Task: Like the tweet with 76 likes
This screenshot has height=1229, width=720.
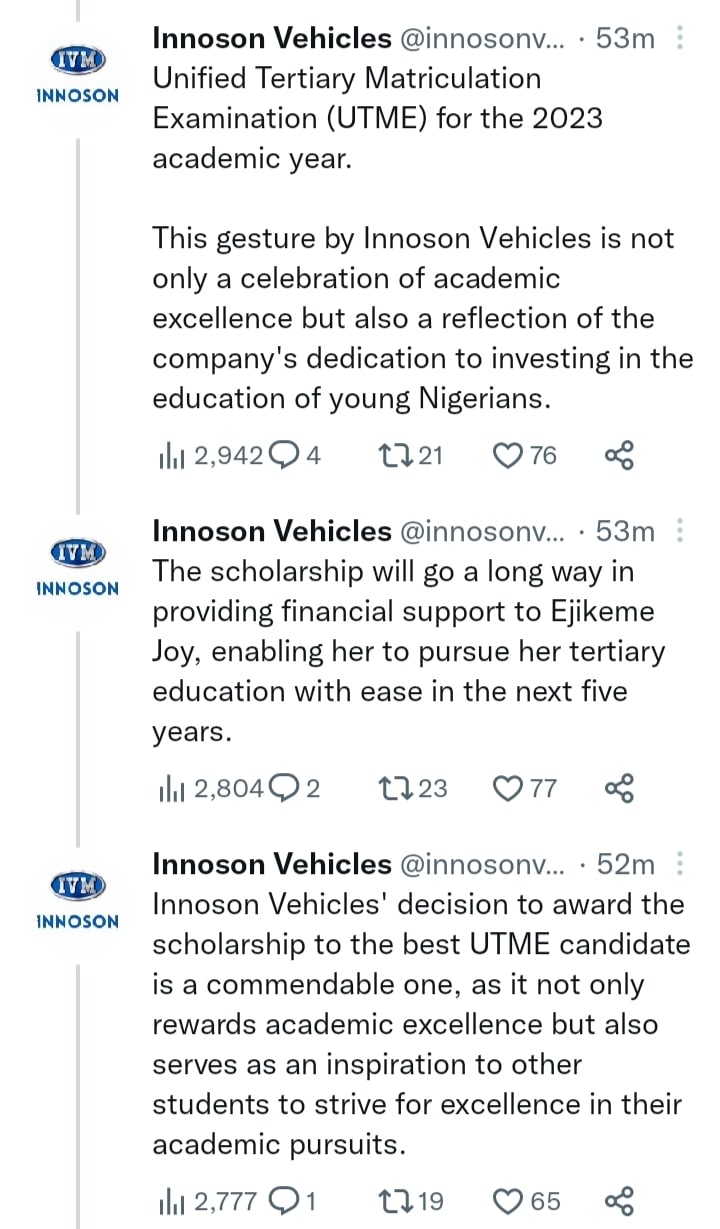Action: click(510, 456)
